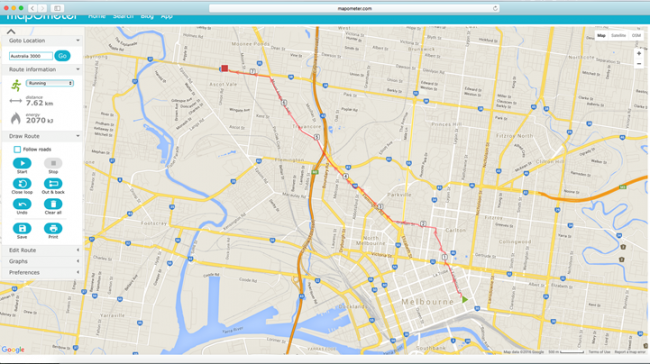Print the map with printer icon
The height and width of the screenshot is (364, 650).
(53, 228)
